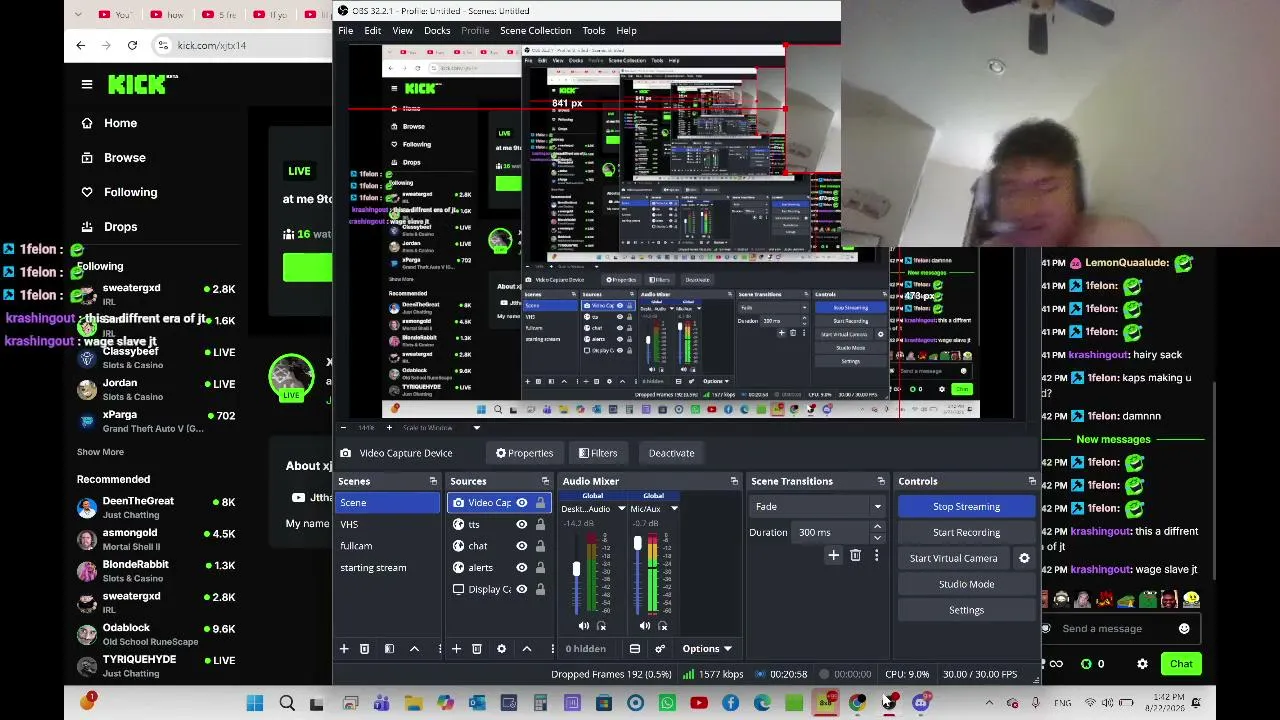Screen dimensions: 1280x720
Task: Open the Kick sidebar hamburger menu
Action: coord(87,84)
